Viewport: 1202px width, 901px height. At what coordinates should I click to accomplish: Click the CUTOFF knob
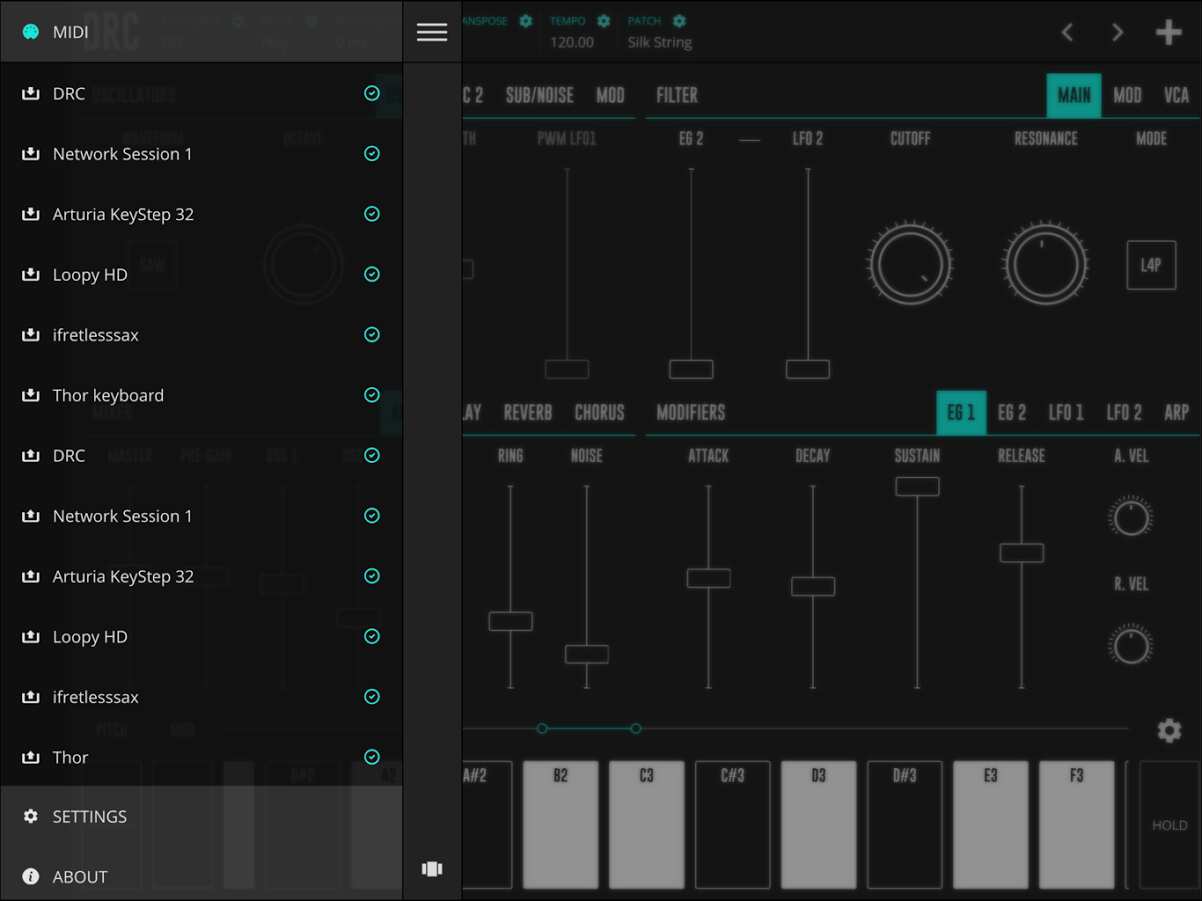pyautogui.click(x=910, y=264)
